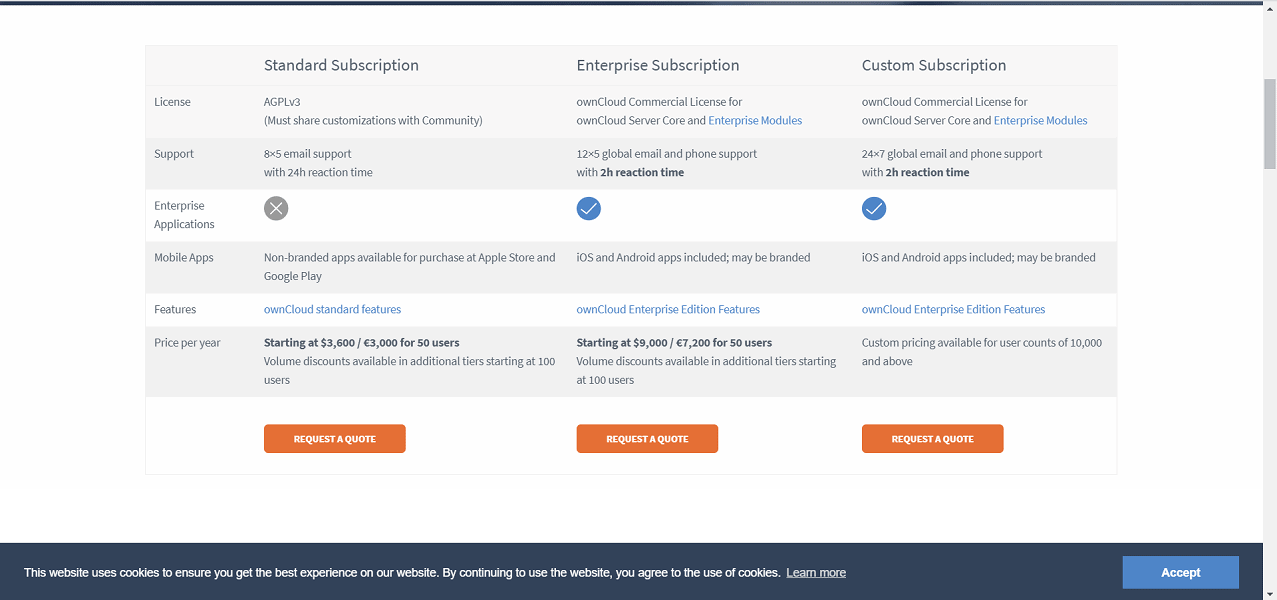Click the Custom Subscription heading
The width and height of the screenshot is (1277, 600).
pyautogui.click(x=934, y=65)
